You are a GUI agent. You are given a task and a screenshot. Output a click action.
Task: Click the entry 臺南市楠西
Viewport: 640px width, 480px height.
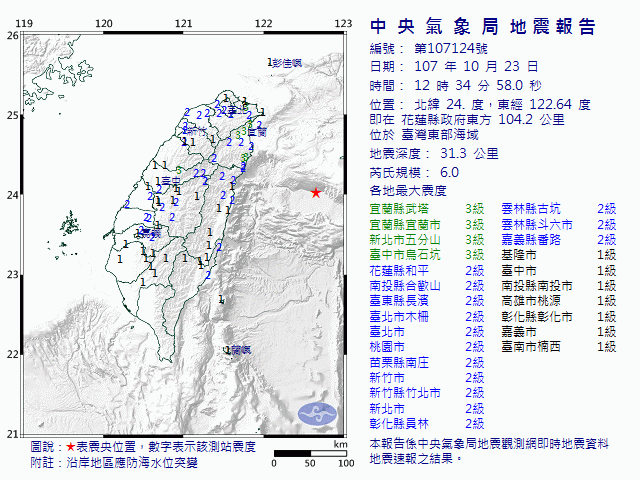(x=531, y=347)
